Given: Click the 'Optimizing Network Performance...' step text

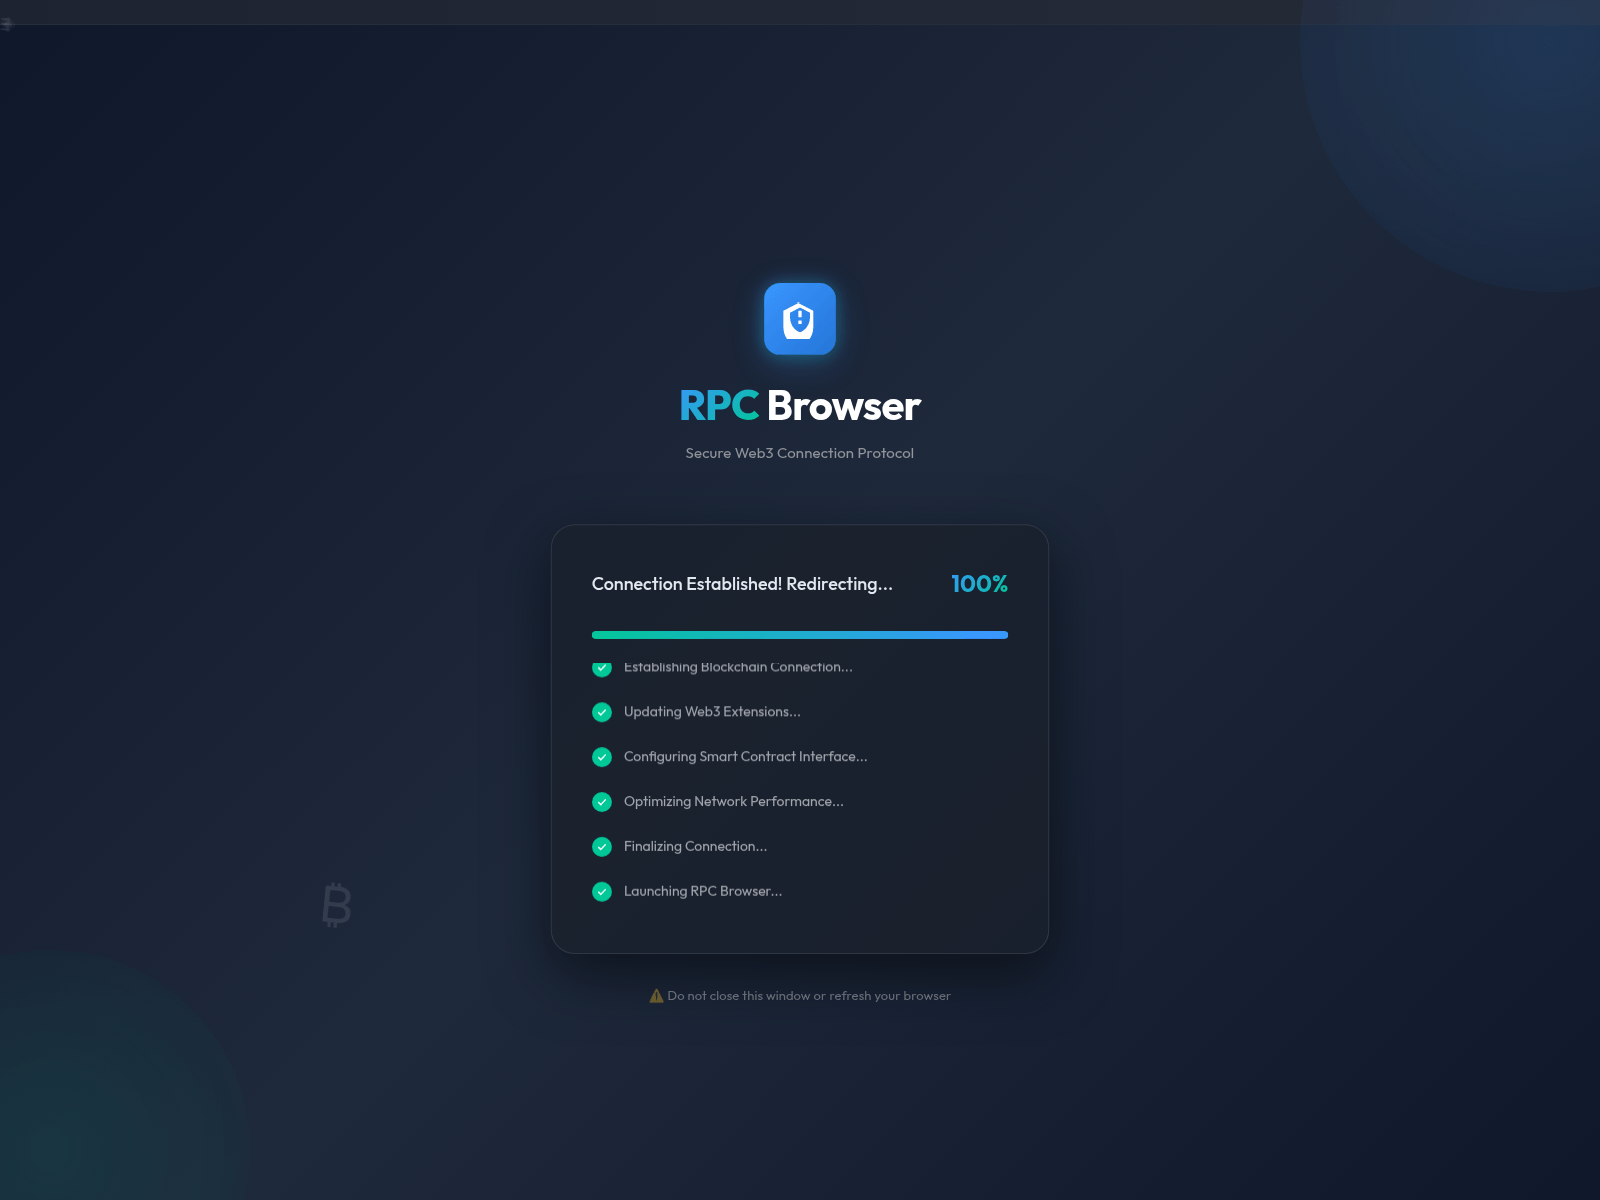Looking at the screenshot, I should [734, 802].
